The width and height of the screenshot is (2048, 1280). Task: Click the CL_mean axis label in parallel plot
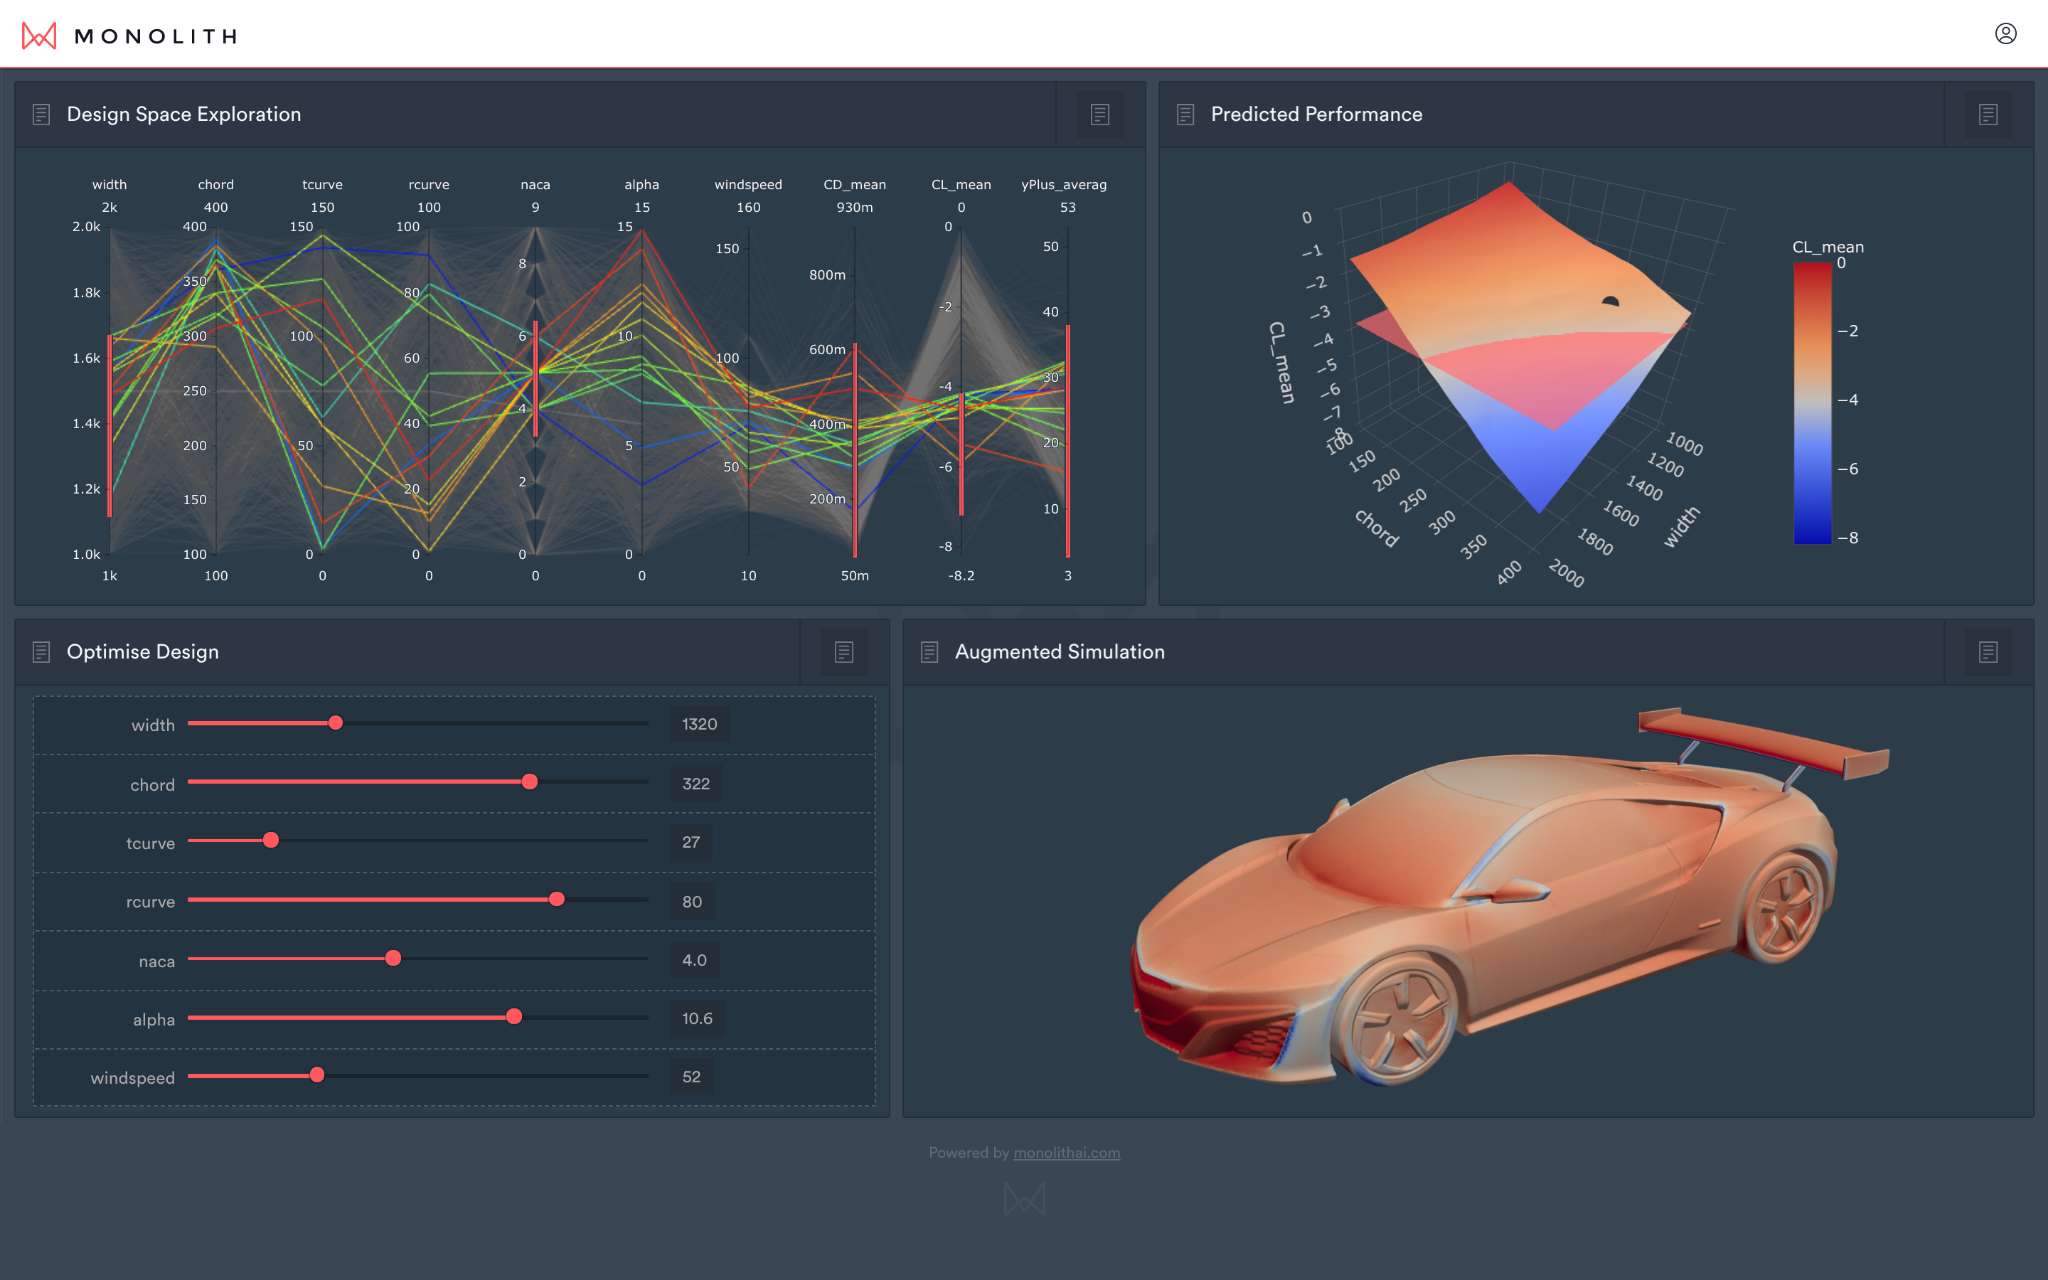click(960, 185)
